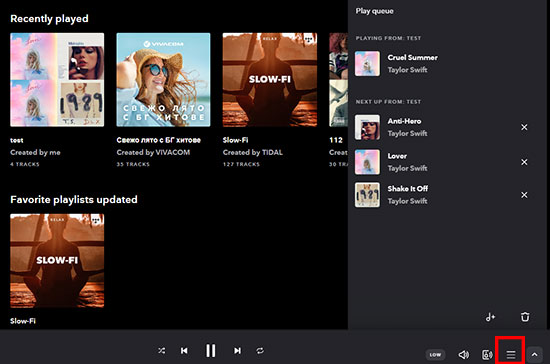Skip to the next track
The width and height of the screenshot is (550, 364).
(237, 350)
